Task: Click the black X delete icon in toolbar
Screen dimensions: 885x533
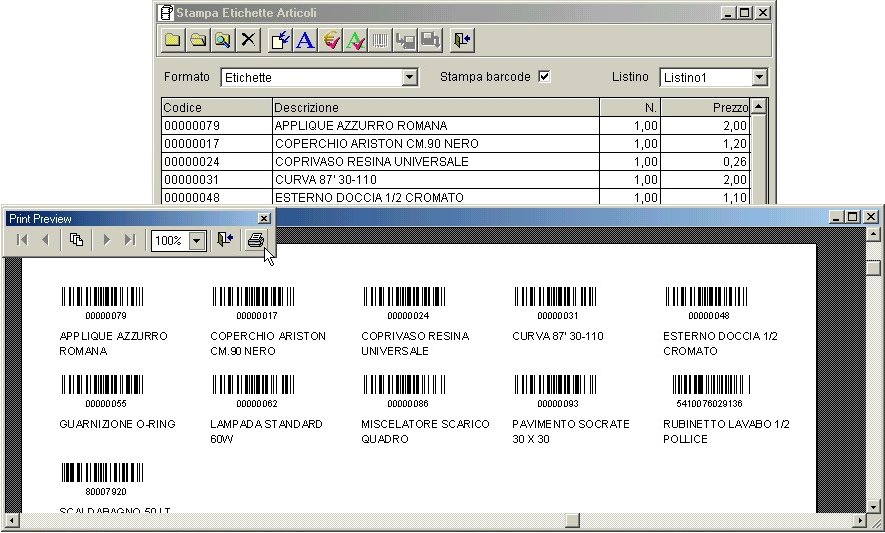Action: 248,40
